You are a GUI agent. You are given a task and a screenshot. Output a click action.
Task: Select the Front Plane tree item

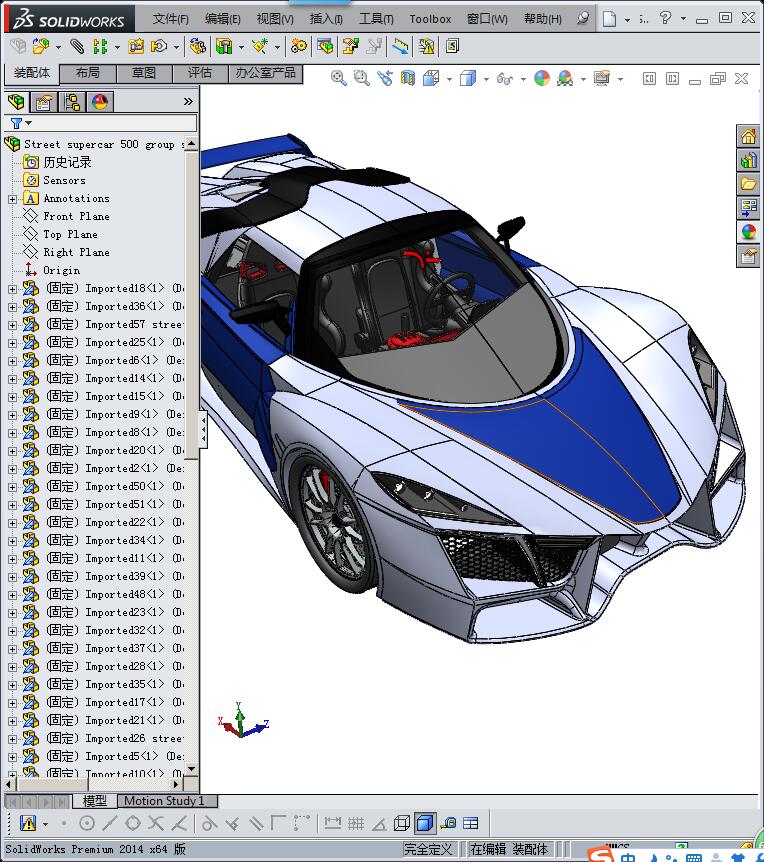(76, 217)
